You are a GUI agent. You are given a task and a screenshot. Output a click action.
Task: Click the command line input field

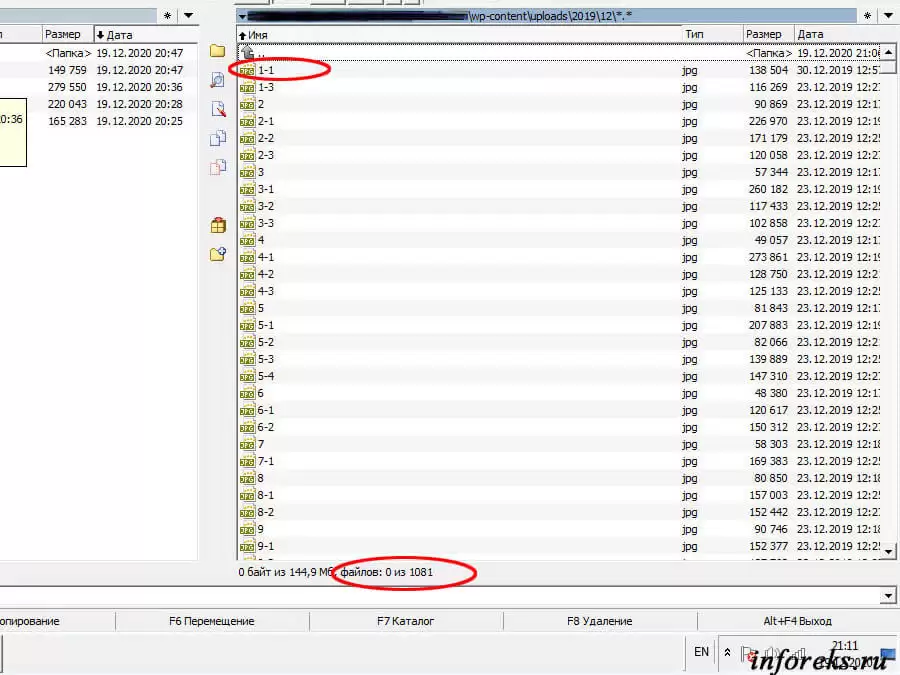(x=440, y=596)
